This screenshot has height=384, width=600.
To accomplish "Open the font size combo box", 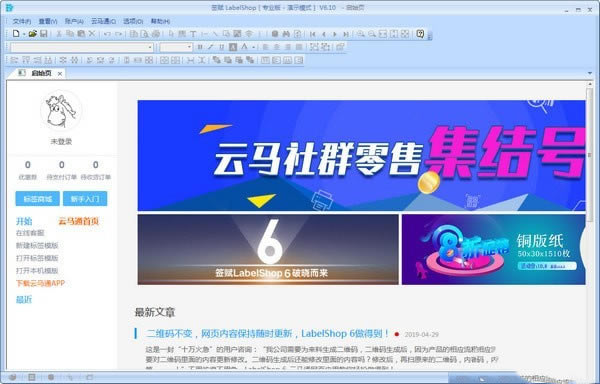I will [176, 47].
